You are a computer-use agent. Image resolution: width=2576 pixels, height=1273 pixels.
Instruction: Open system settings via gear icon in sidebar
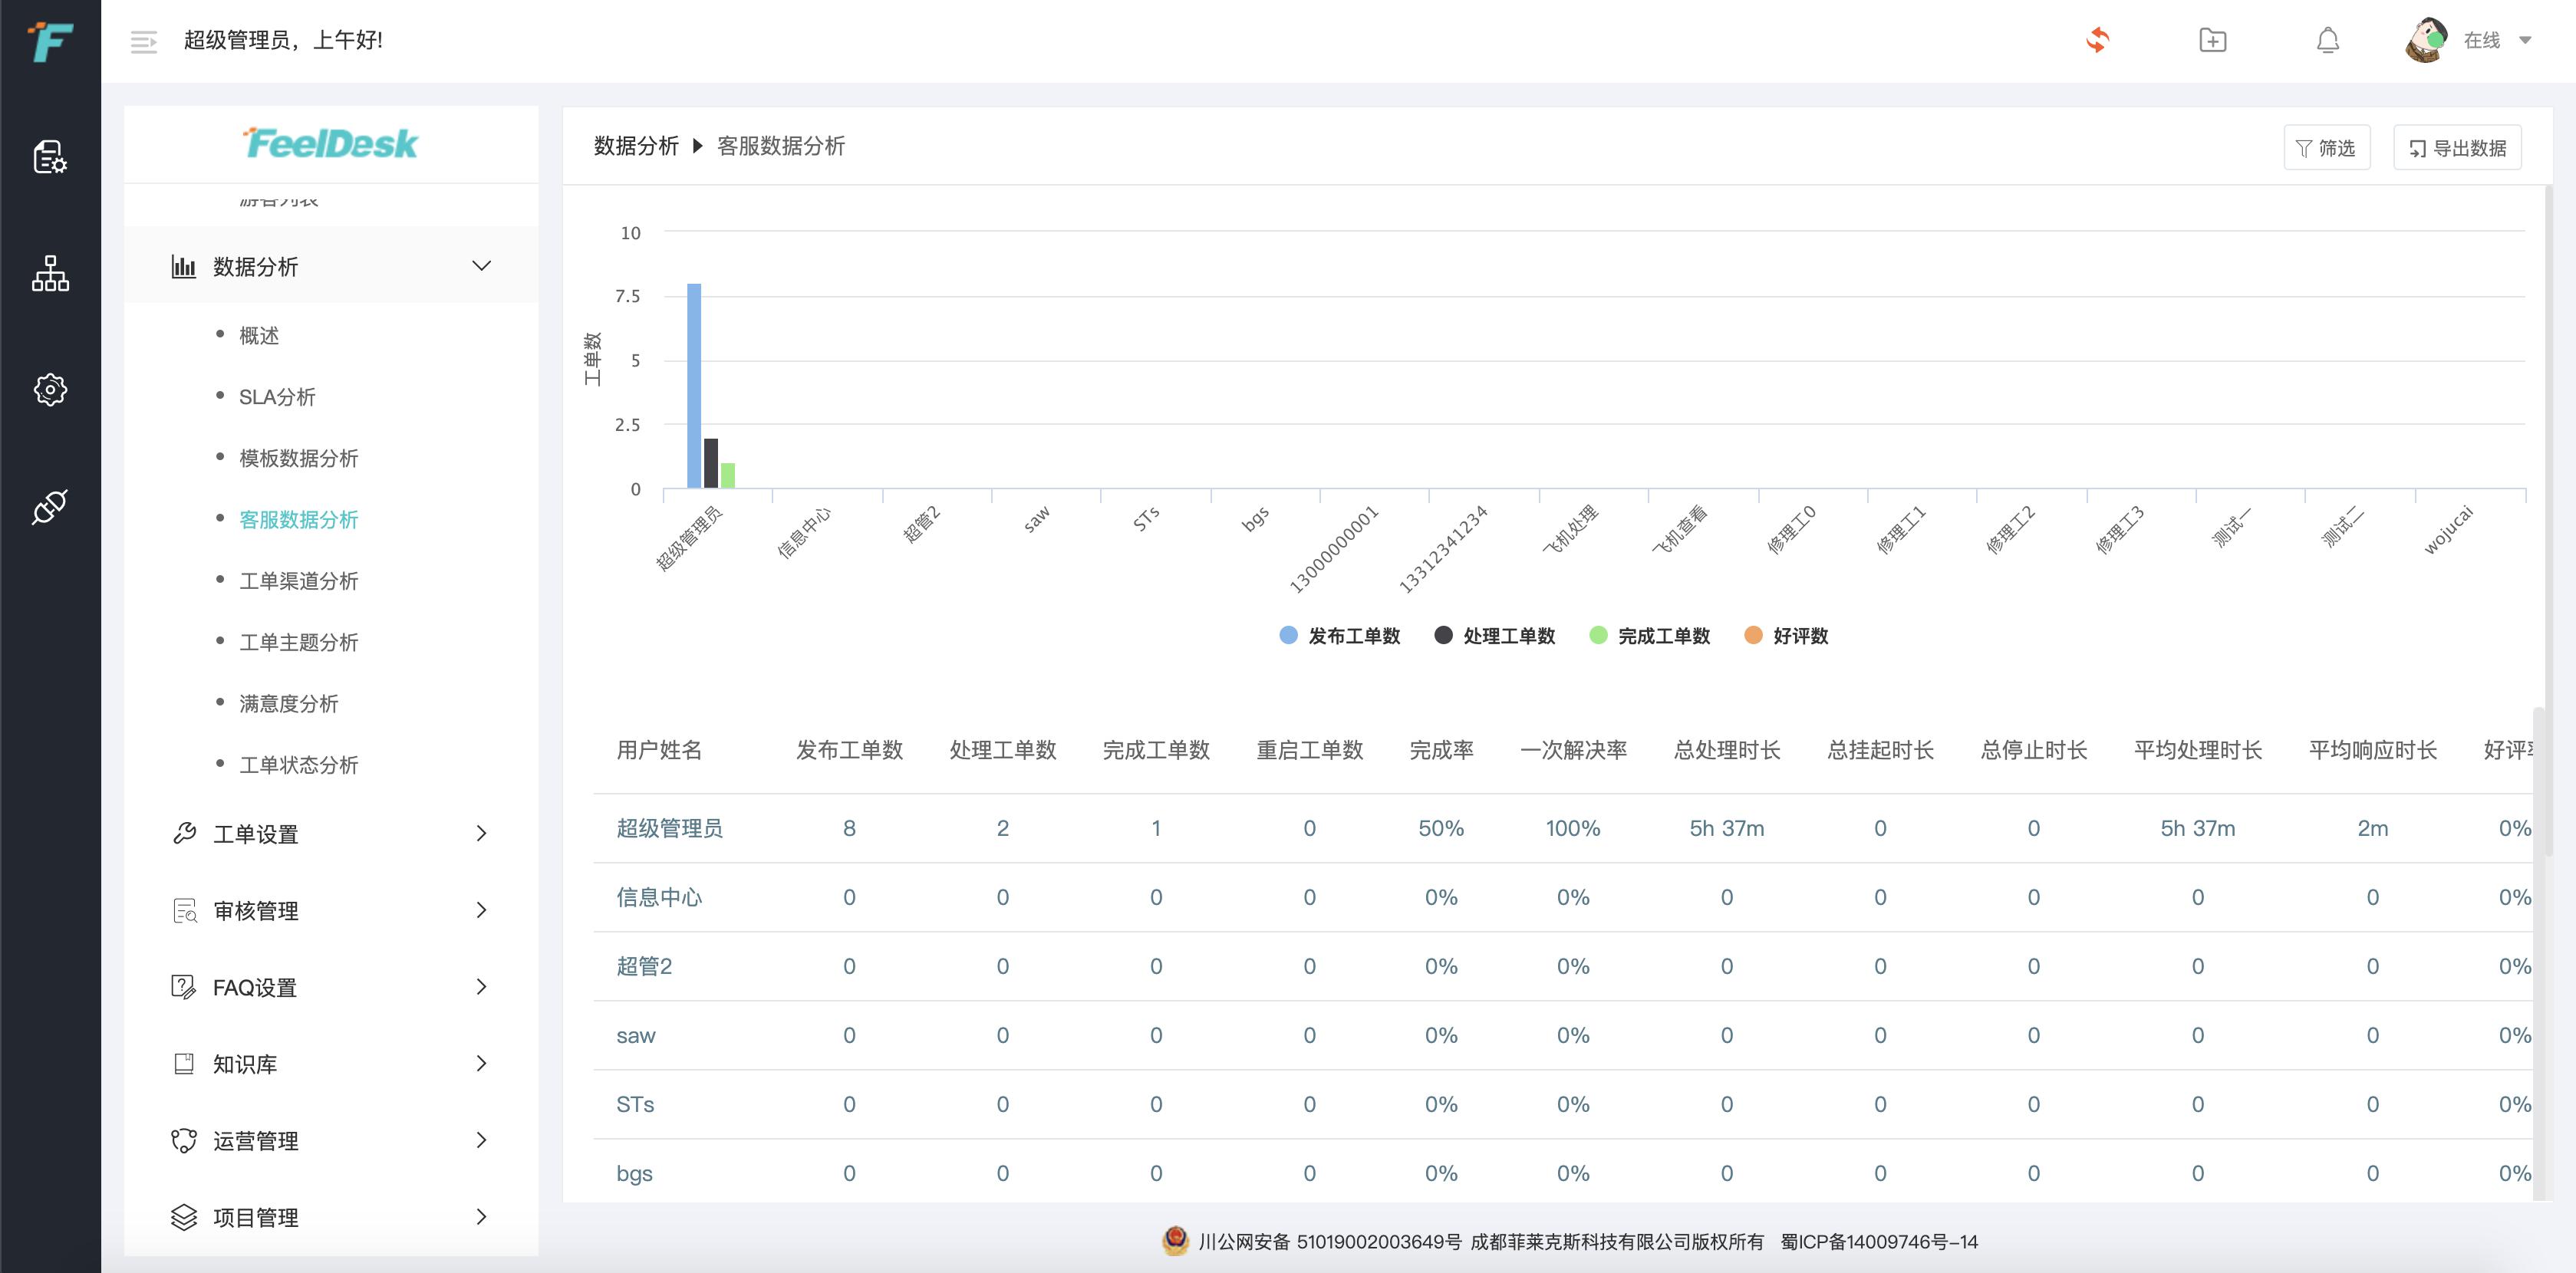click(x=49, y=390)
